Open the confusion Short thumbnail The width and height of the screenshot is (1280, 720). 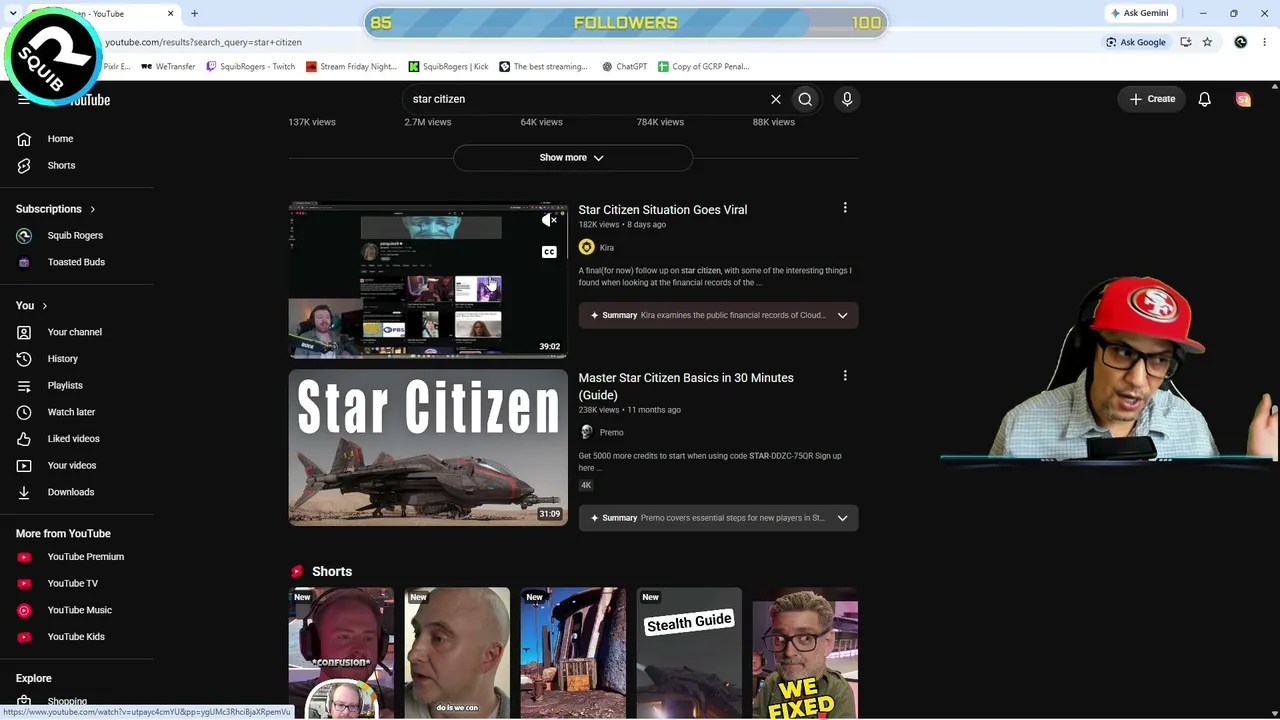tap(341, 653)
